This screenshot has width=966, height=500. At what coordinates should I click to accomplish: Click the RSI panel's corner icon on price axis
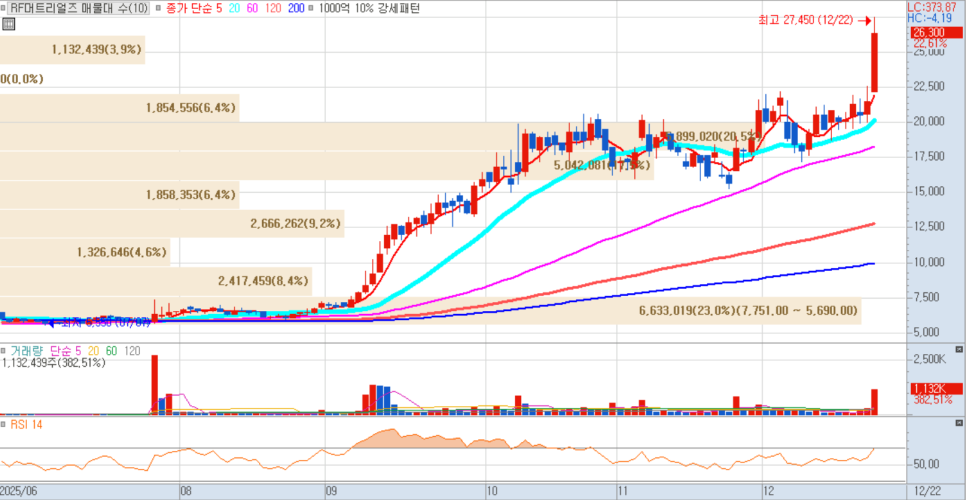pyautogui.click(x=959, y=424)
